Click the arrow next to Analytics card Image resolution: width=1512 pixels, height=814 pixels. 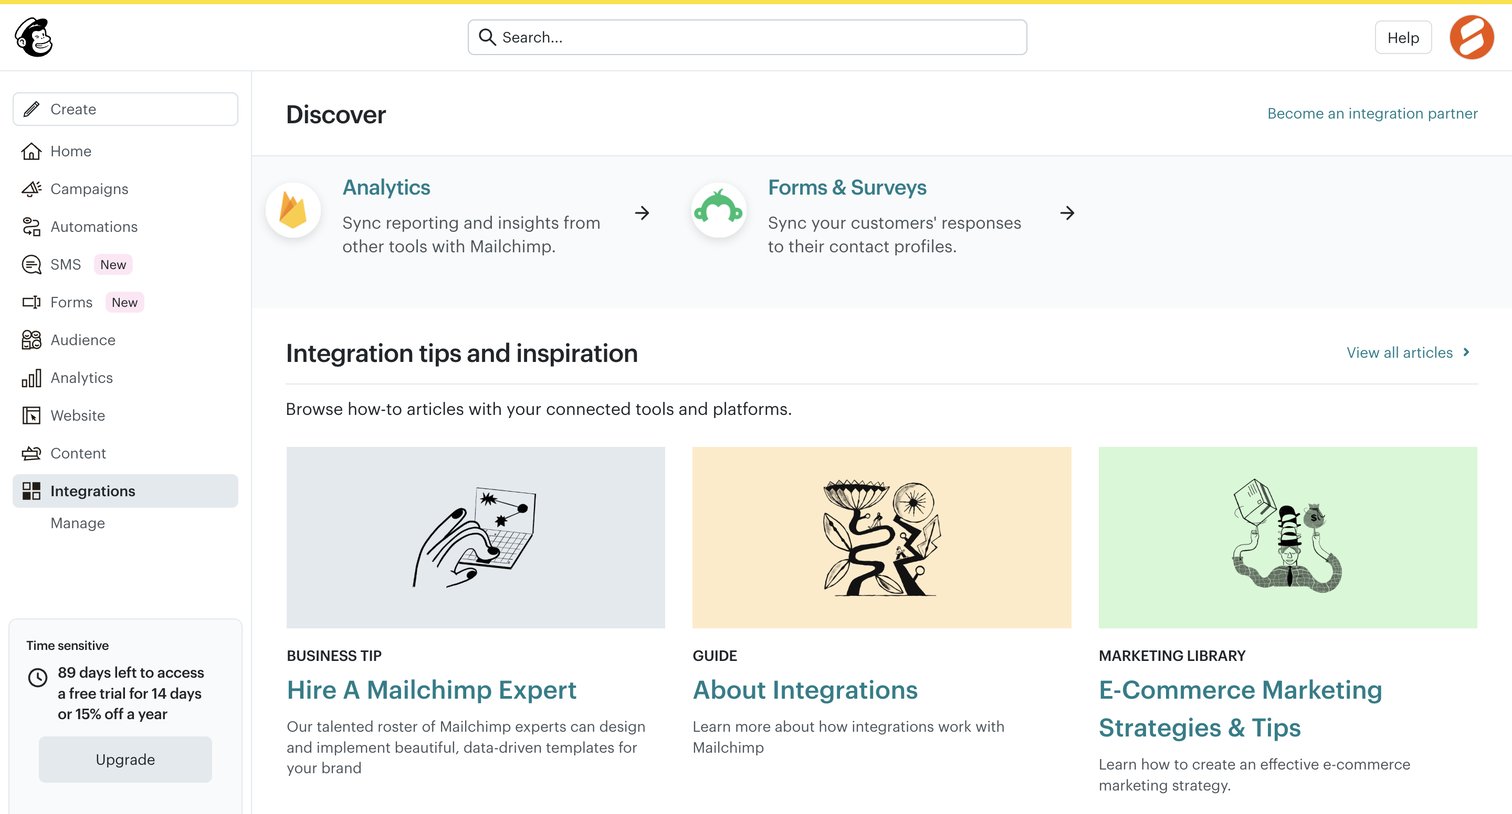pyautogui.click(x=642, y=213)
